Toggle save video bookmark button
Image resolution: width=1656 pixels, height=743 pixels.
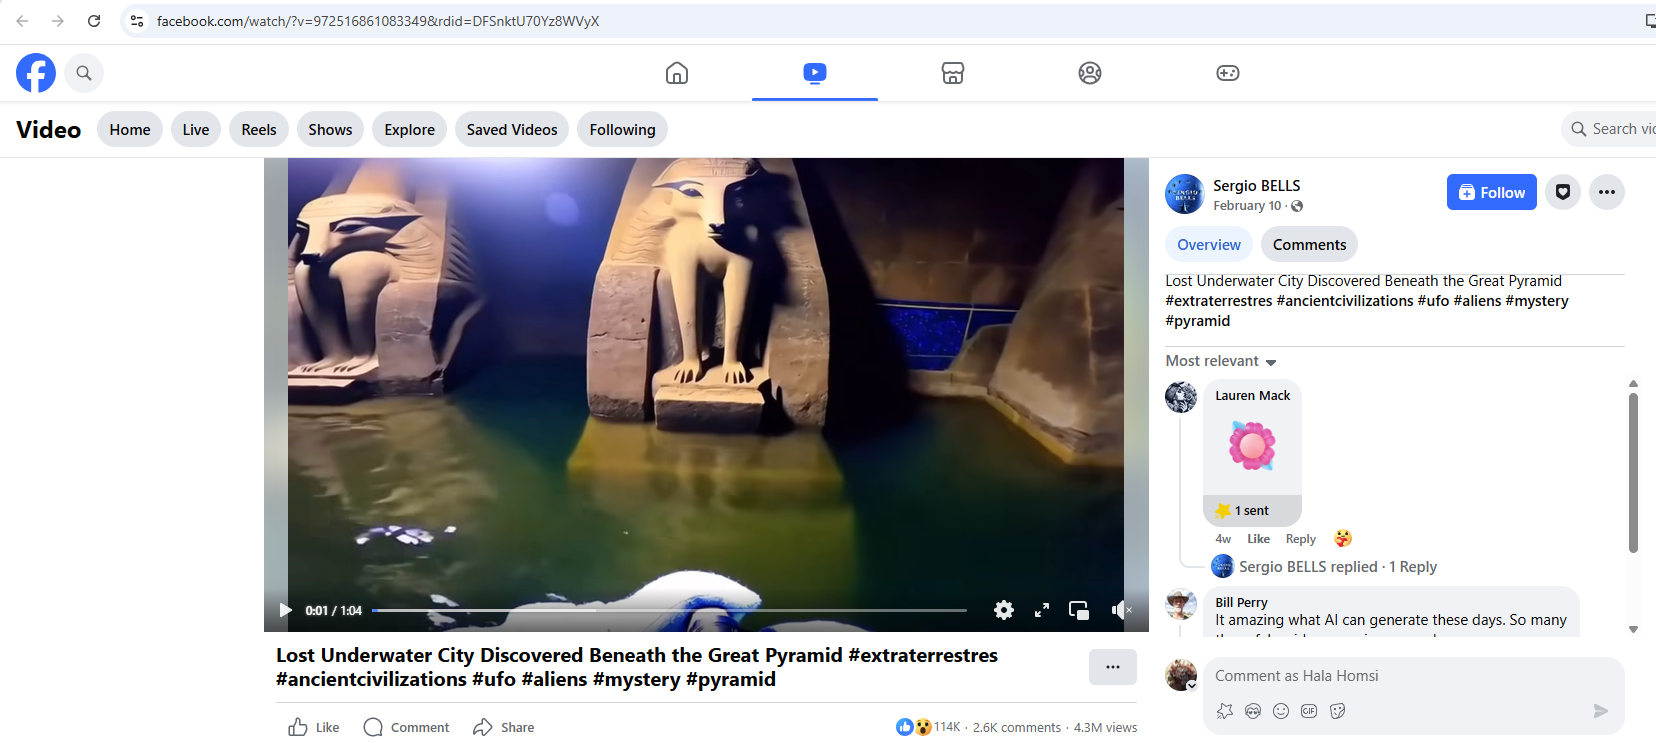(1562, 192)
